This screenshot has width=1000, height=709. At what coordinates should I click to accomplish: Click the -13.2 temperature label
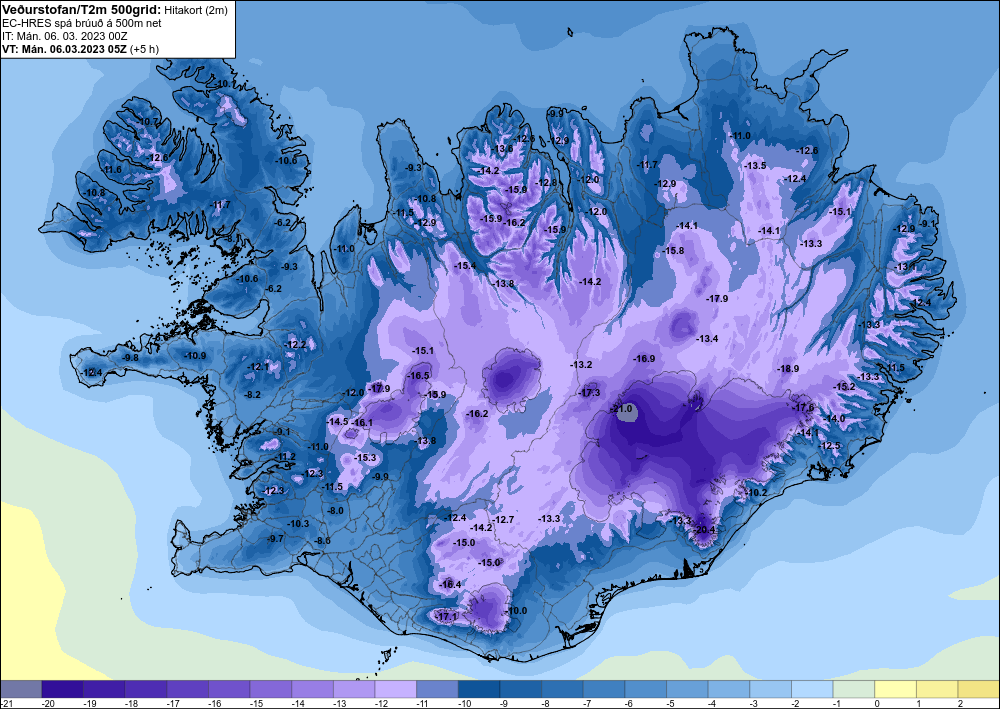(x=580, y=365)
